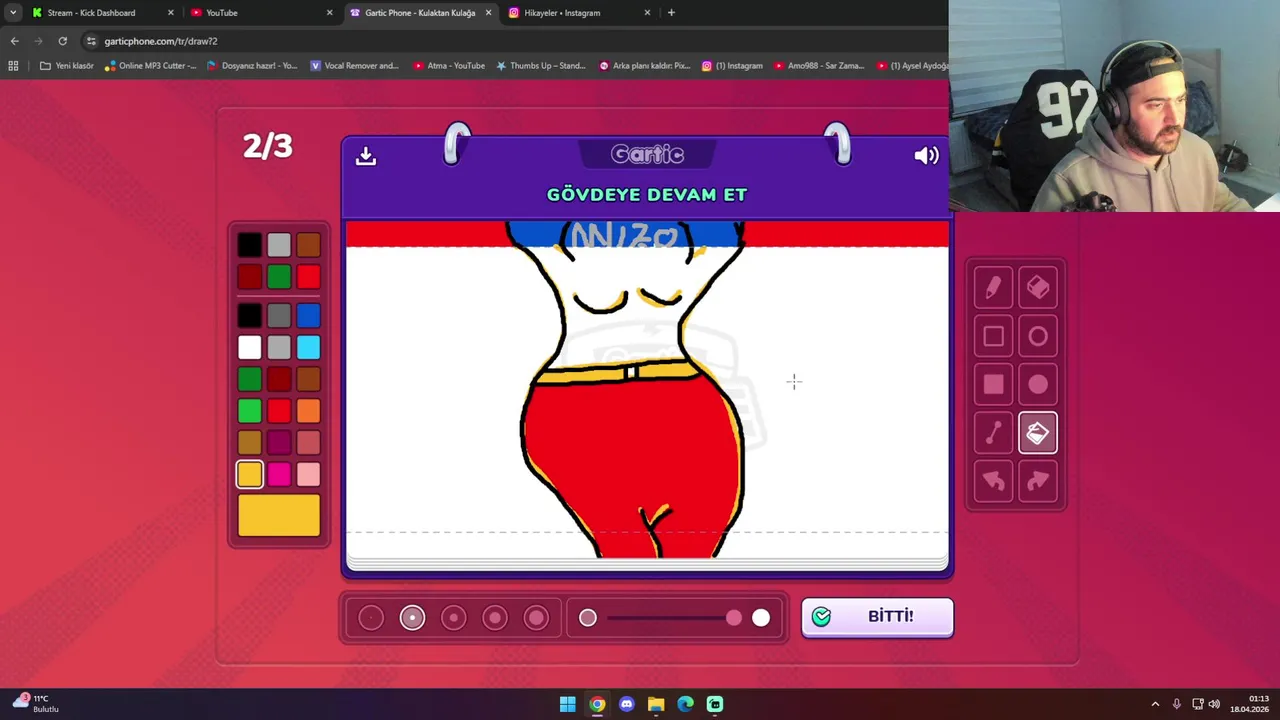Download the drawing with the download icon

366,156
